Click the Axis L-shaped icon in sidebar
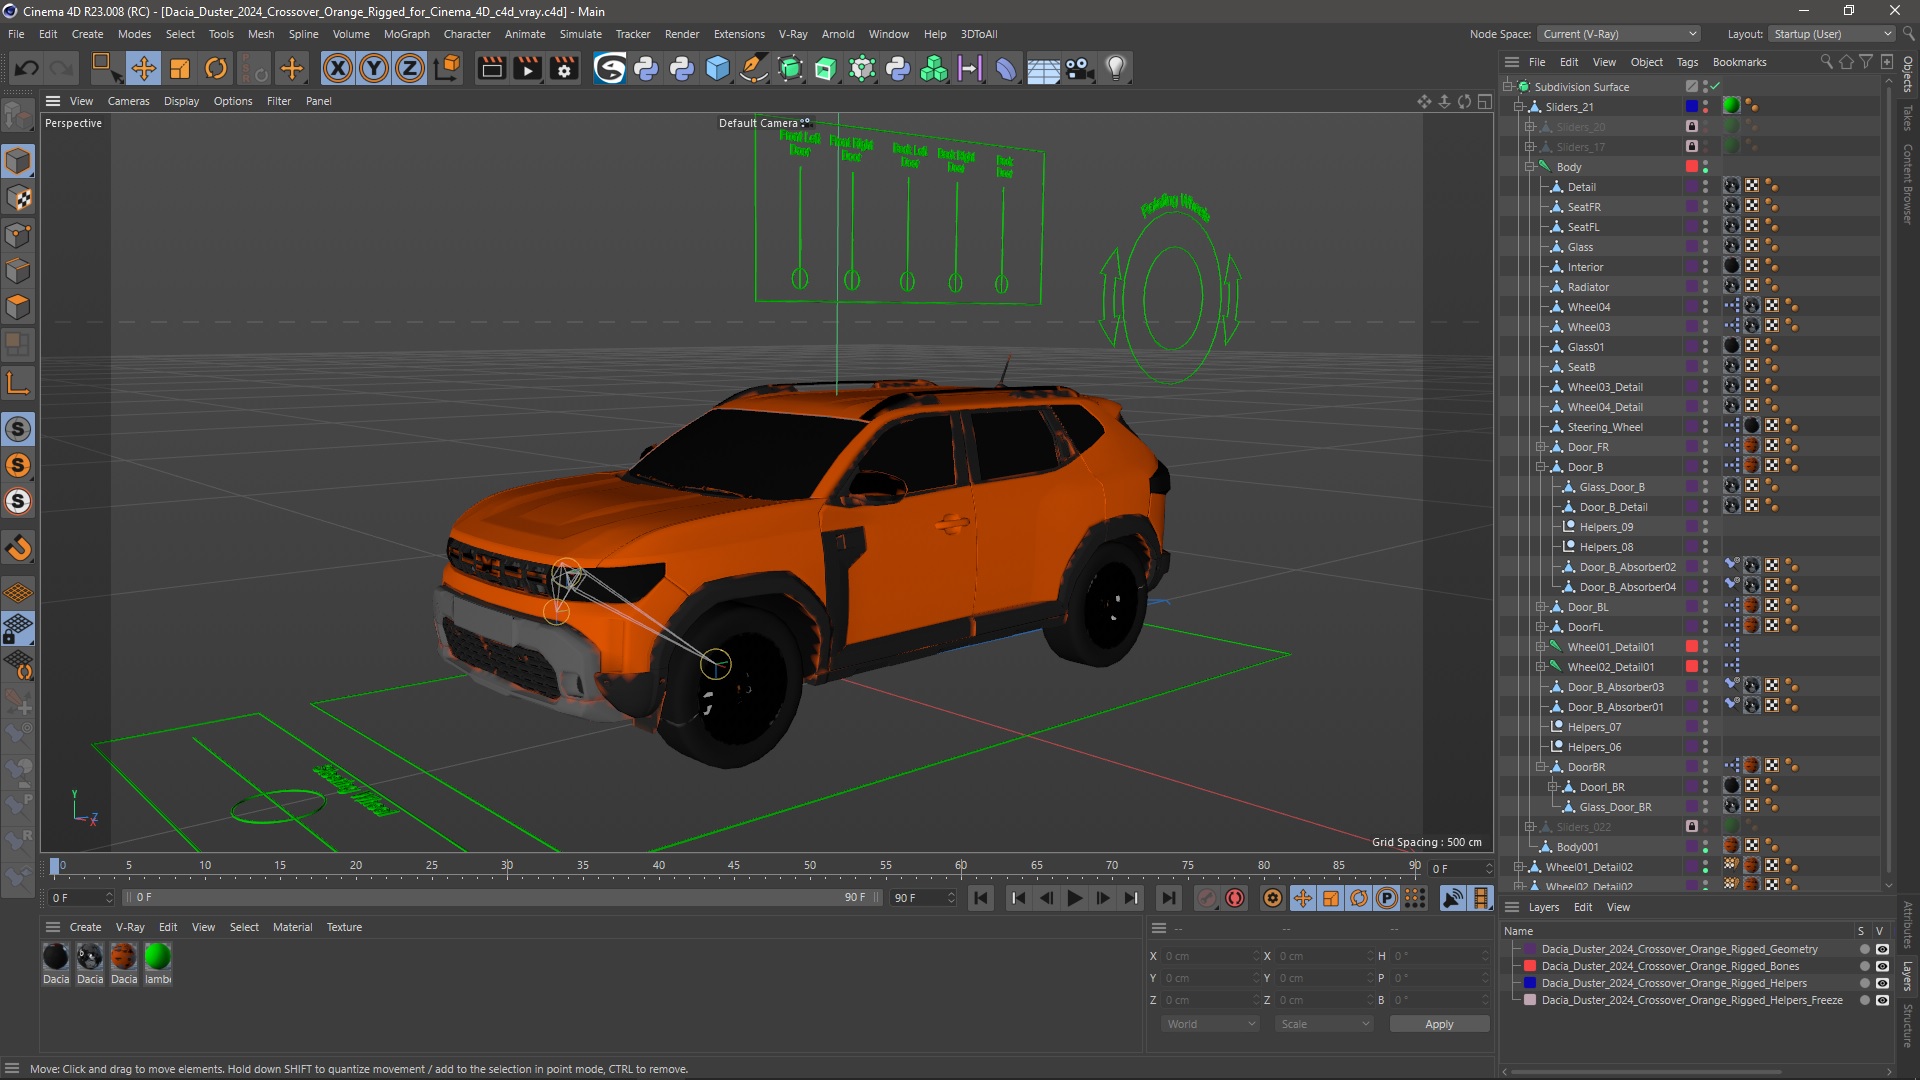1920x1080 pixels. [18, 383]
